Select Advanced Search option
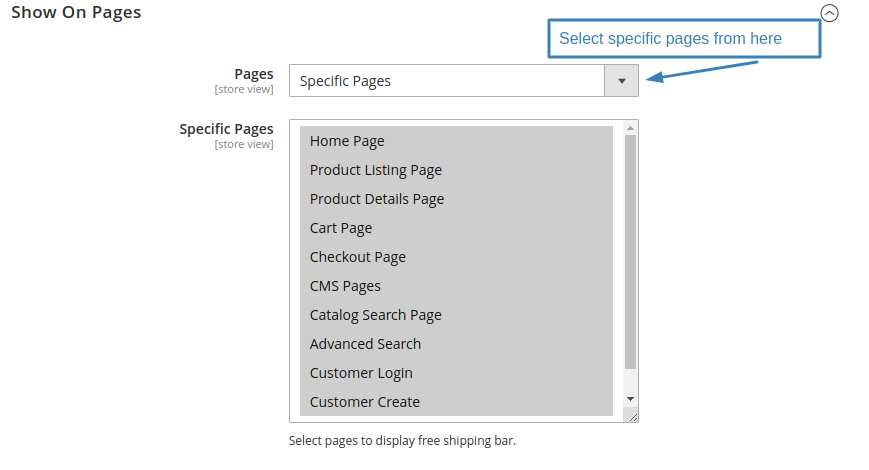Screen dimensions: 869x470 [x=456, y=344]
